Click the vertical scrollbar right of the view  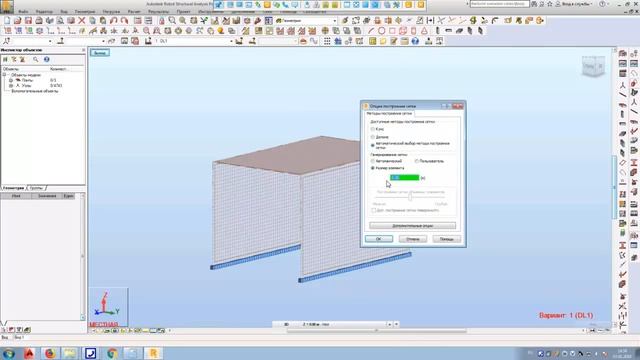pos(614,187)
